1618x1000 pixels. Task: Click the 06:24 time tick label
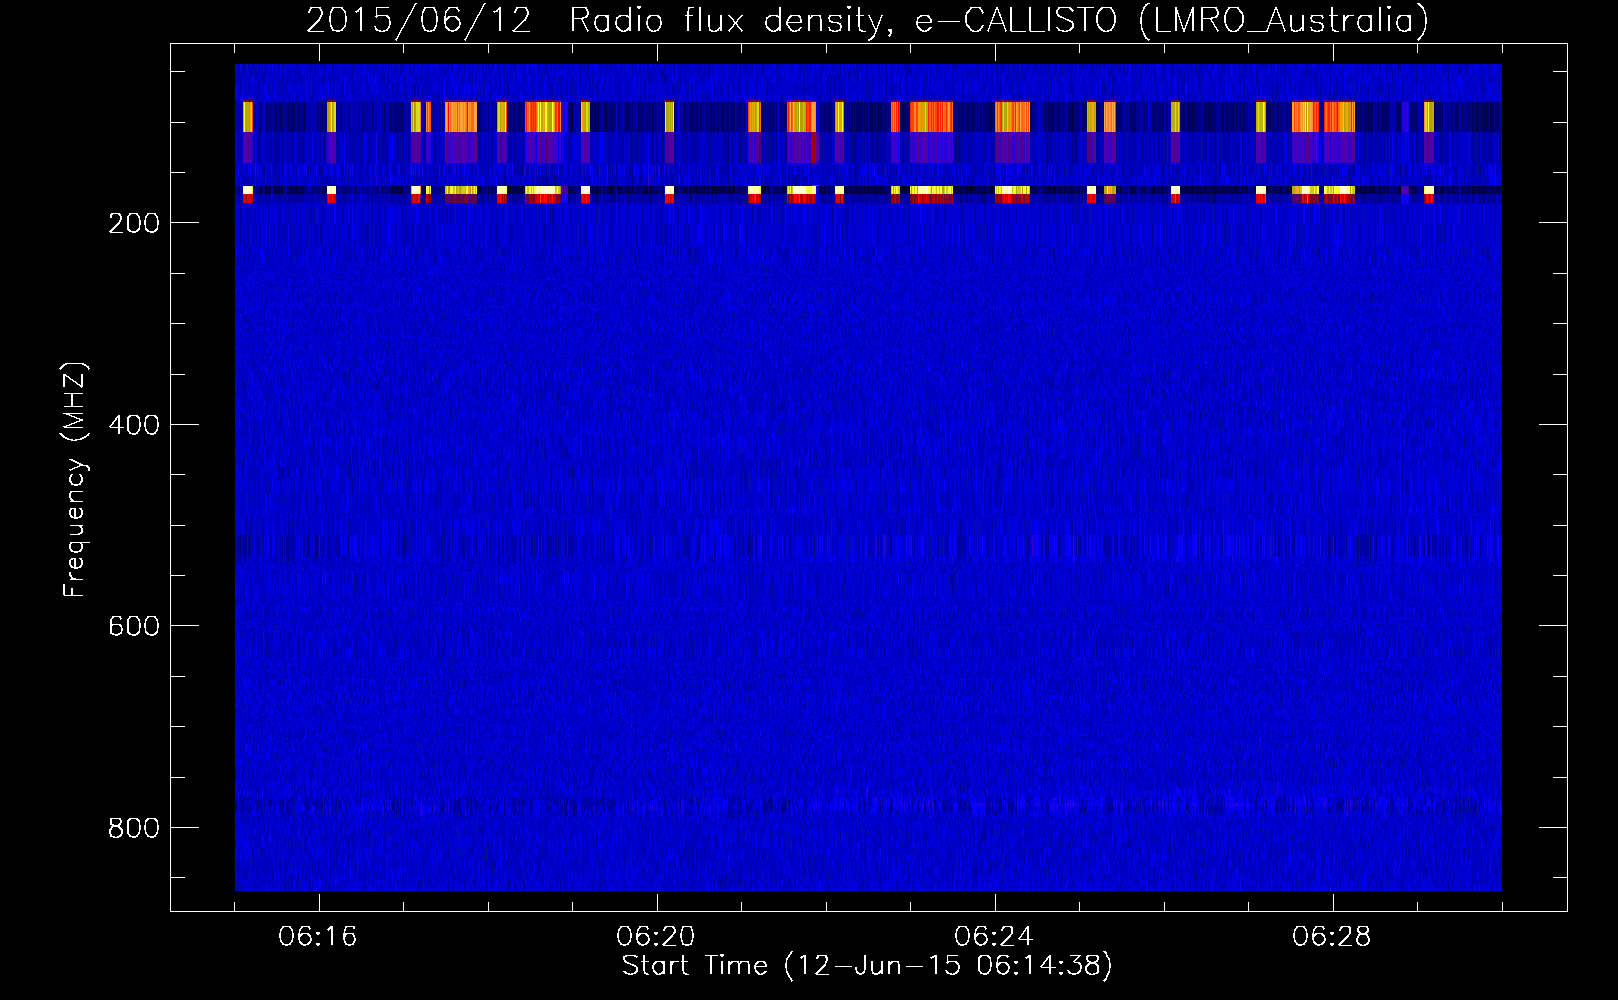[994, 937]
